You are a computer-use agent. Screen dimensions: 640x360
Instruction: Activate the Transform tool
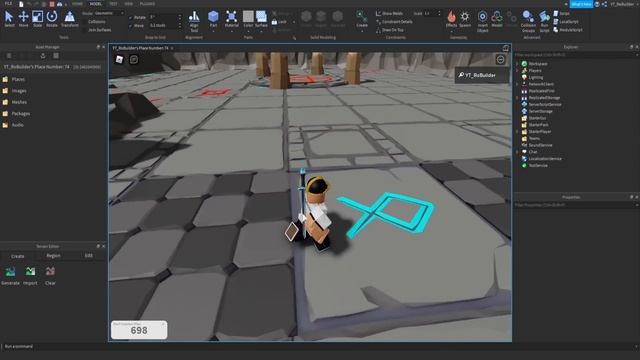[x=69, y=19]
